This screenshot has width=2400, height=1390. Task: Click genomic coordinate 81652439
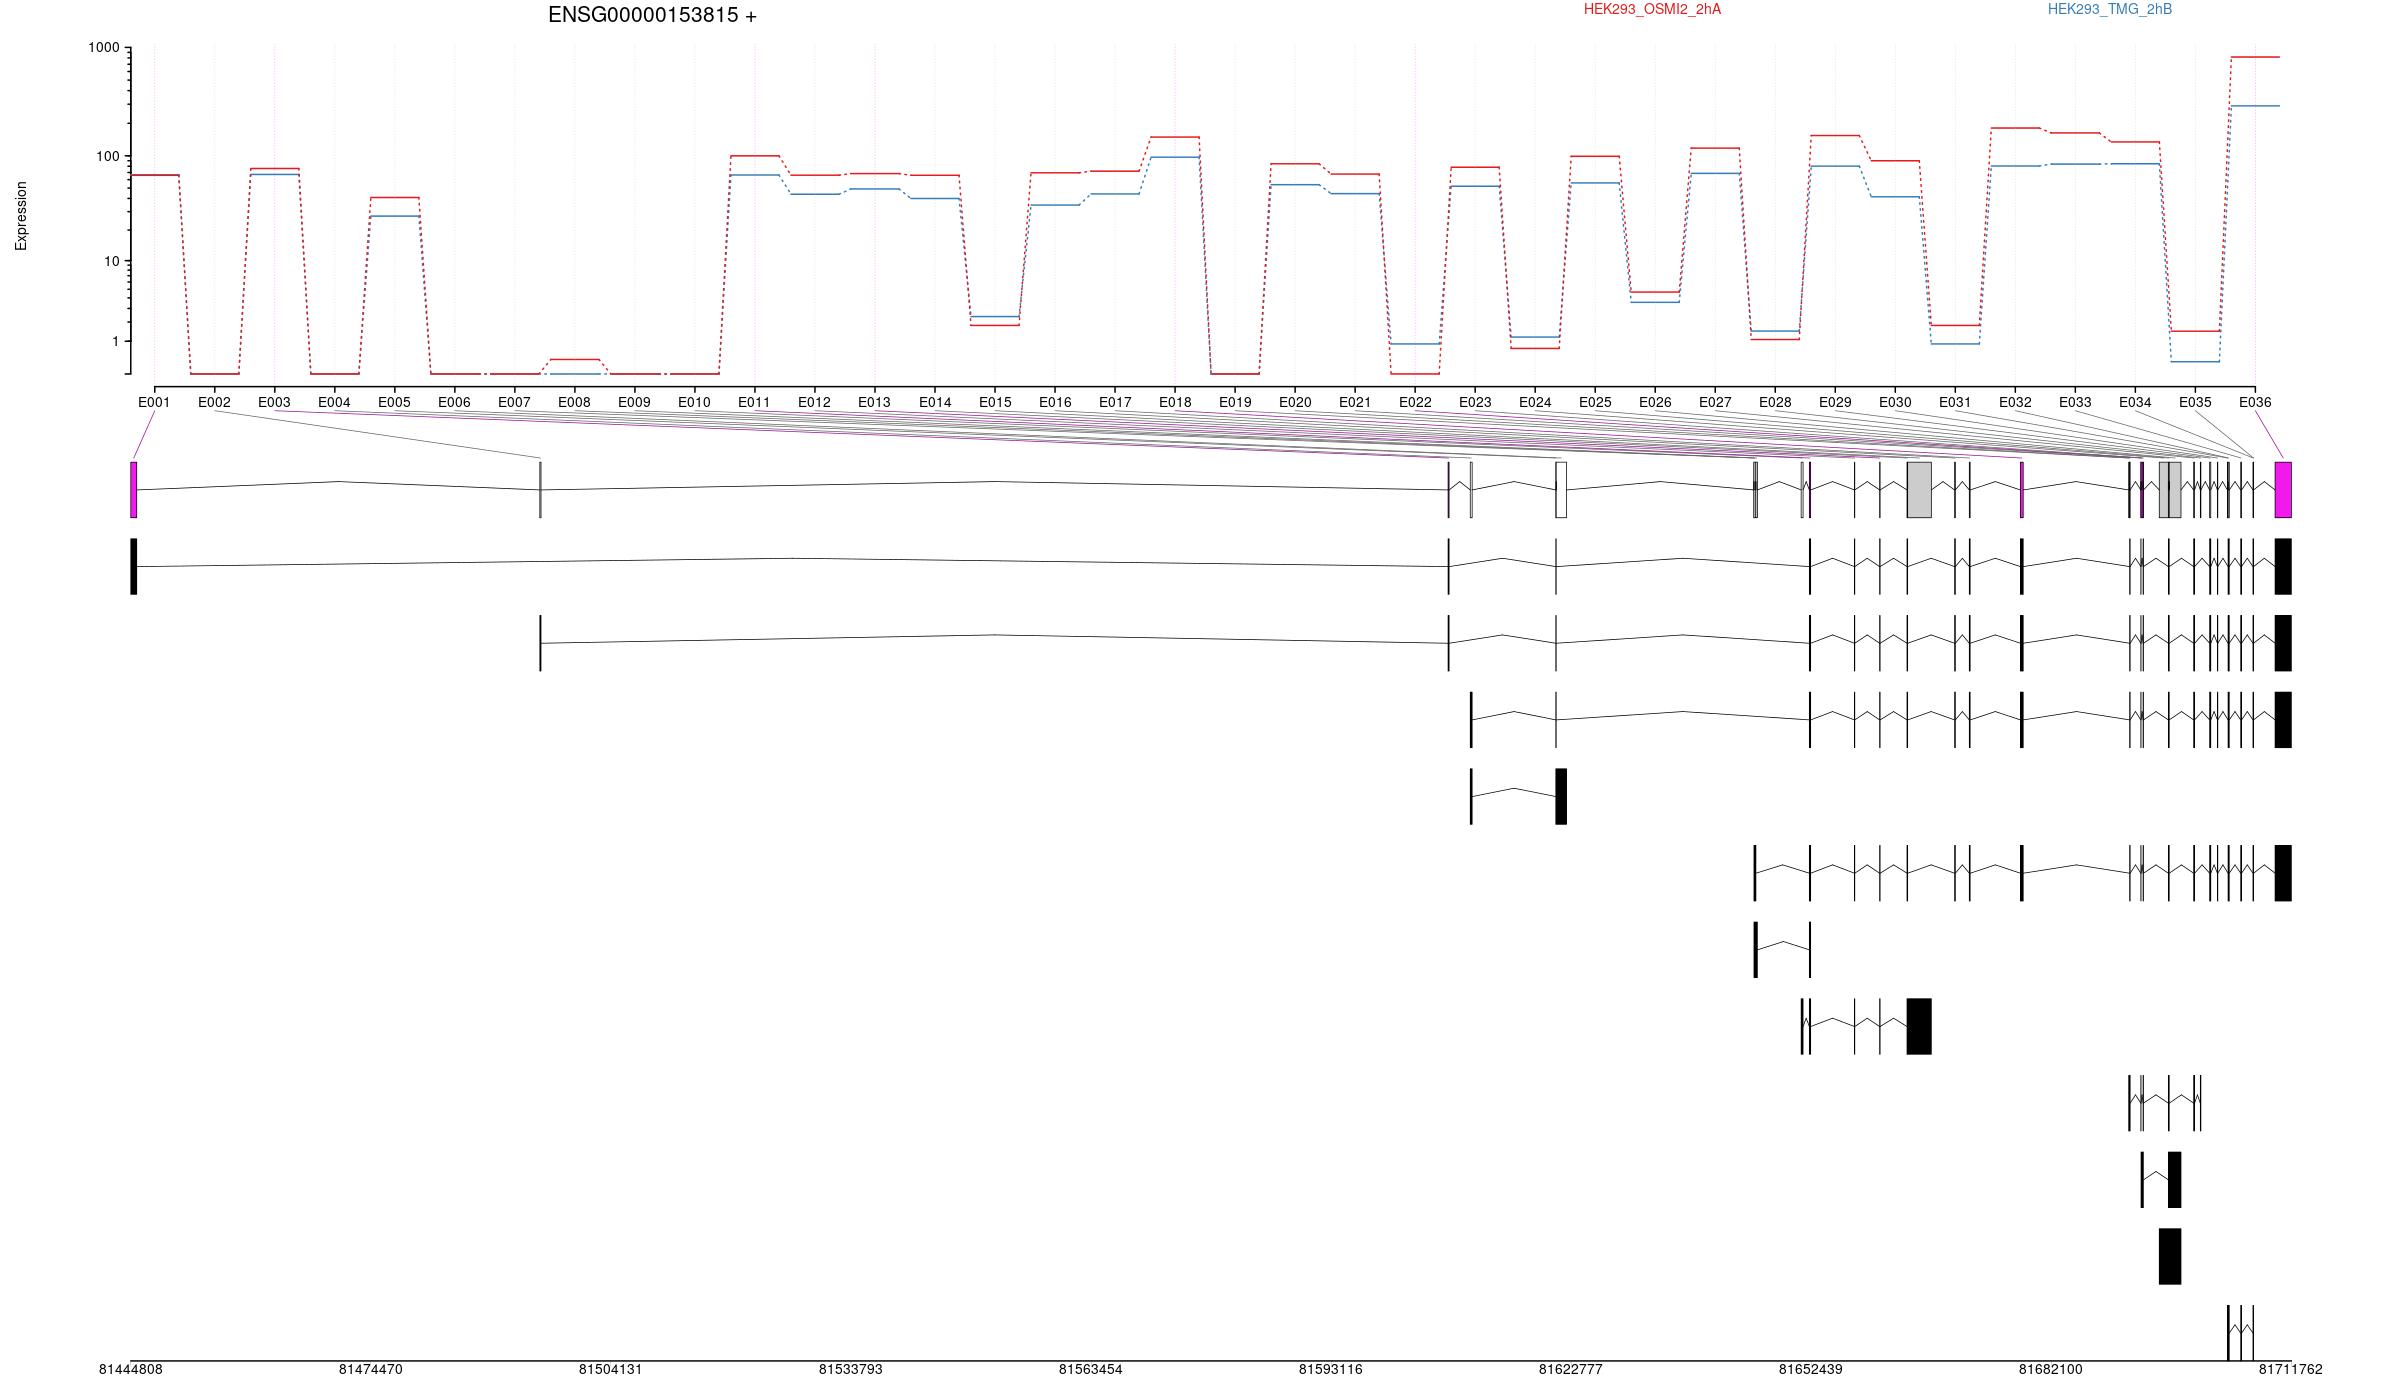tap(1810, 1369)
